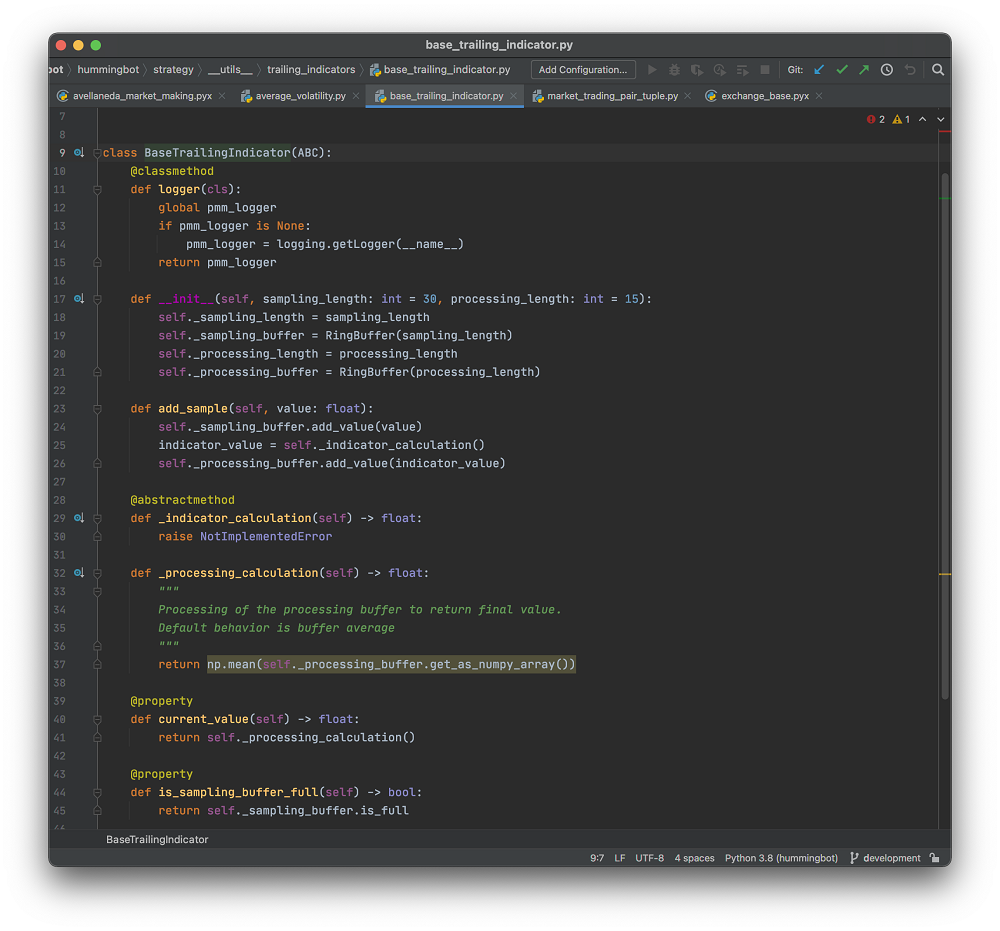Screen dimensions: 1000x931
Task: Click trailing_indicators in the breadcrumb path
Action: 311,70
